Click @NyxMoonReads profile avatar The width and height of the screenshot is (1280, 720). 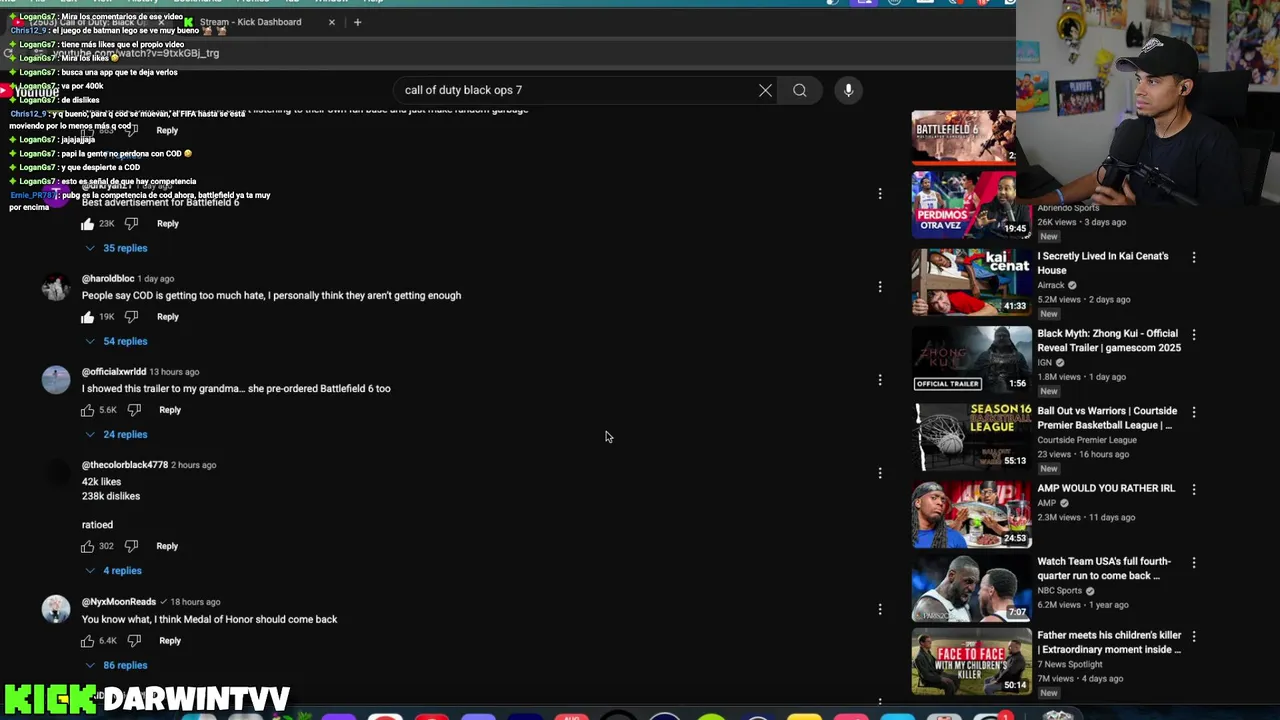[x=56, y=610]
